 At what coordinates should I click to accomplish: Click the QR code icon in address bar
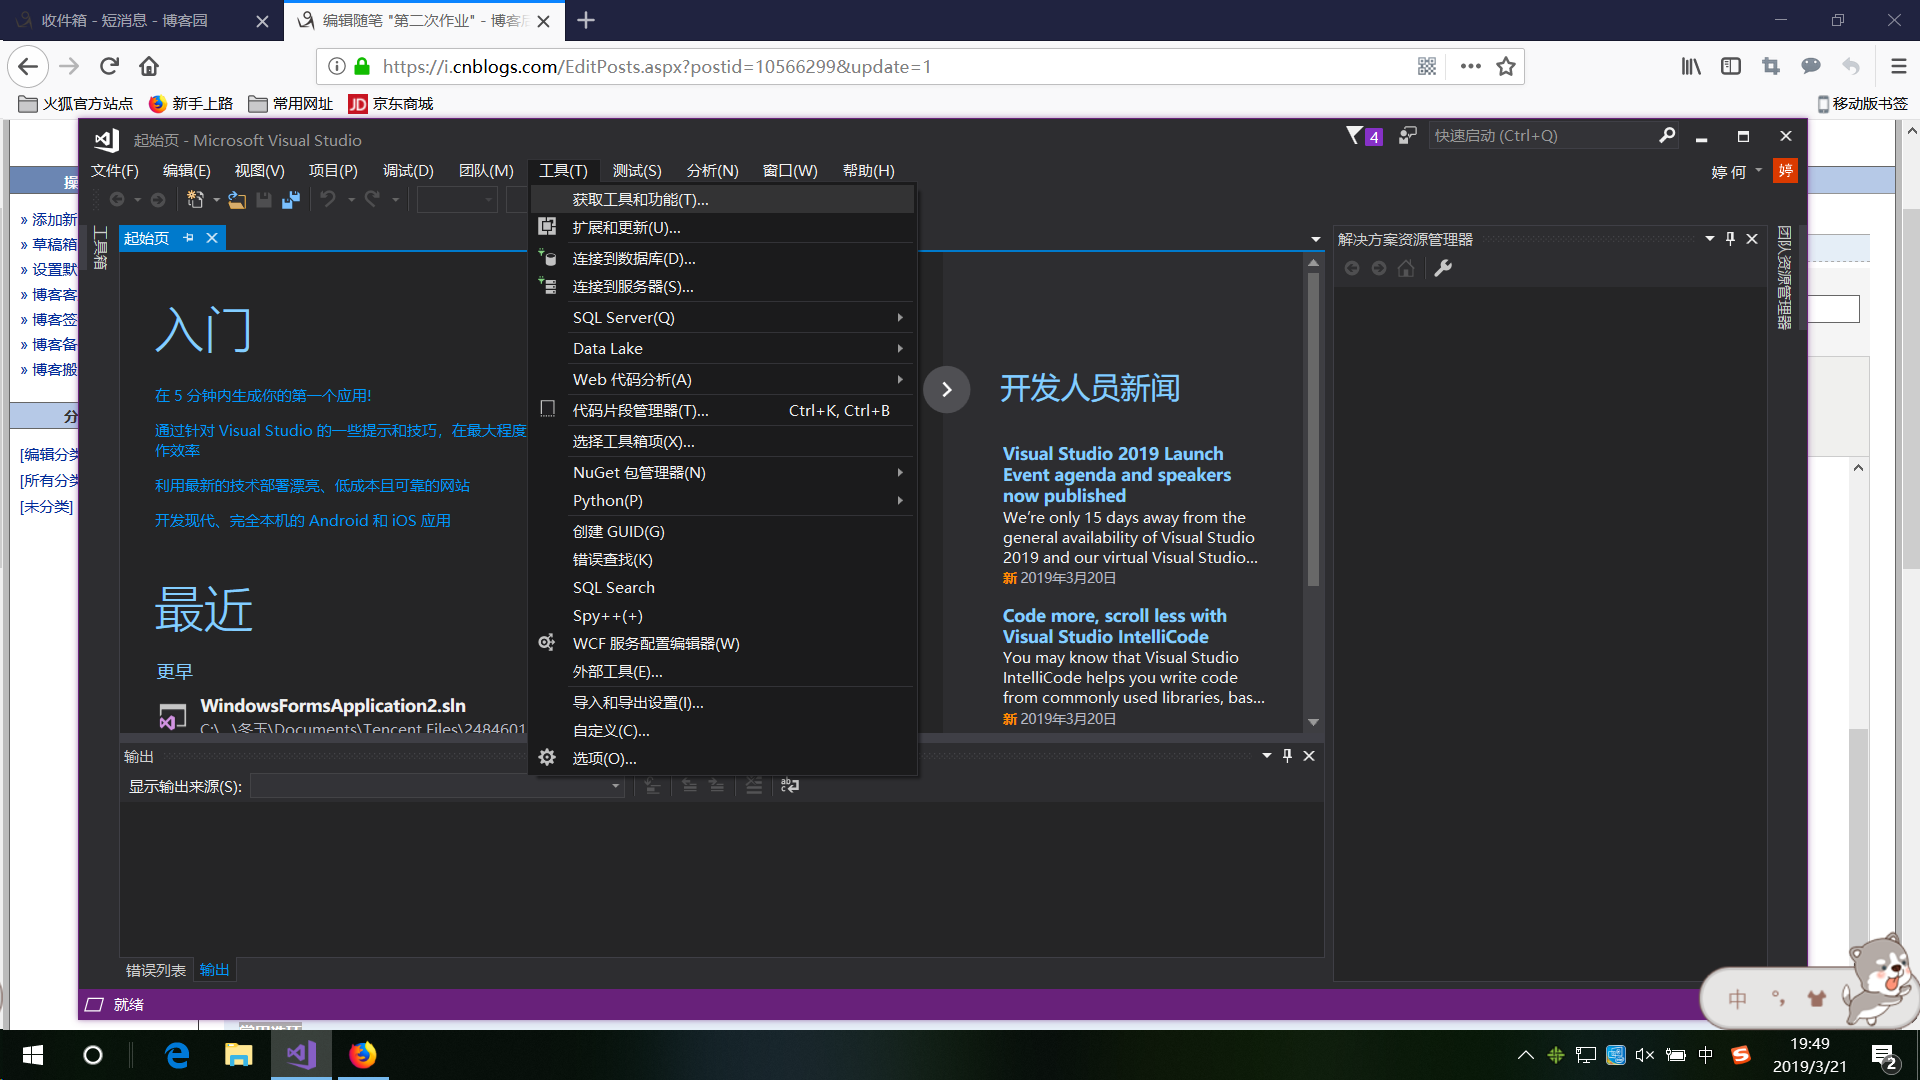click(x=1427, y=66)
